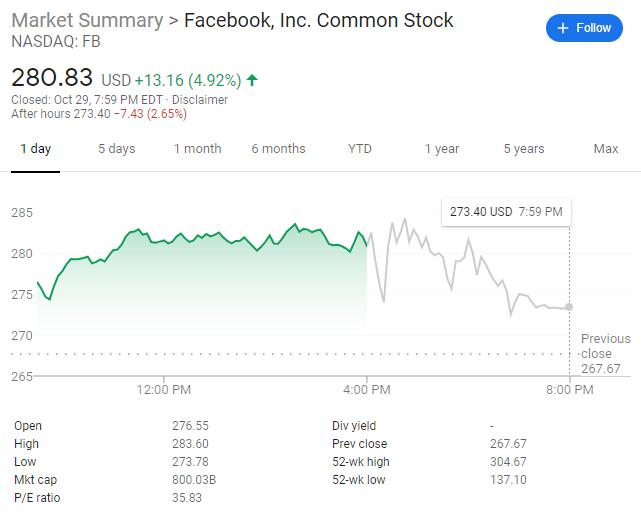Select the 1 day tab
Viewport: 641px width, 516px height.
[x=35, y=149]
